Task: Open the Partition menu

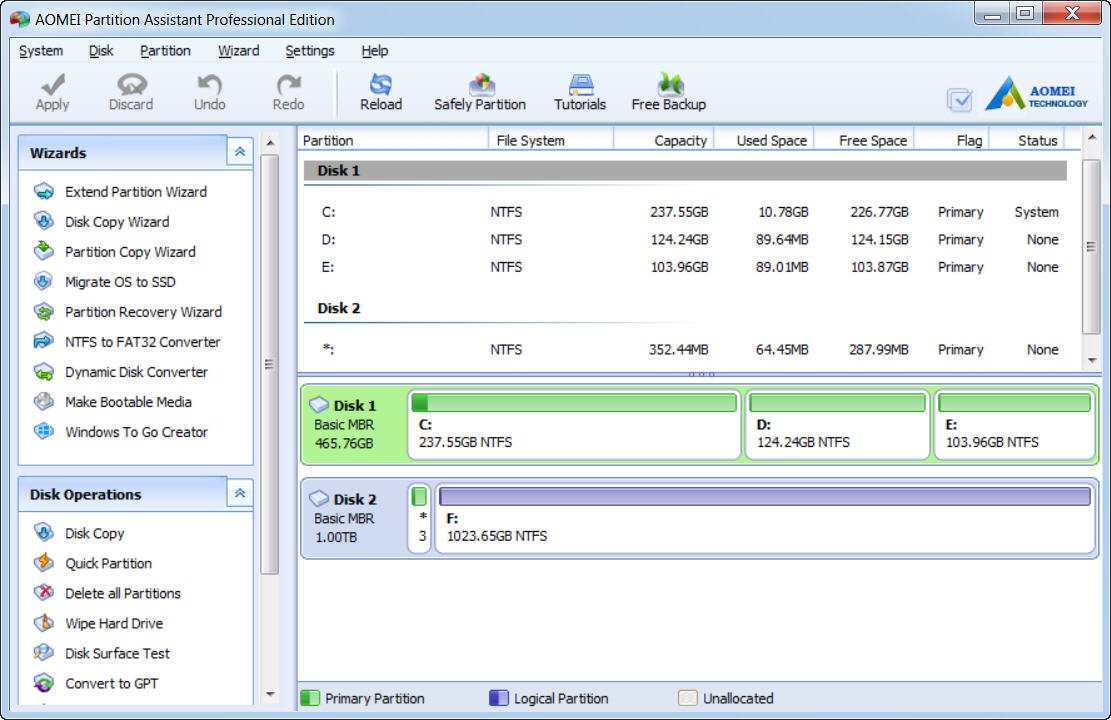Action: pyautogui.click(x=165, y=51)
